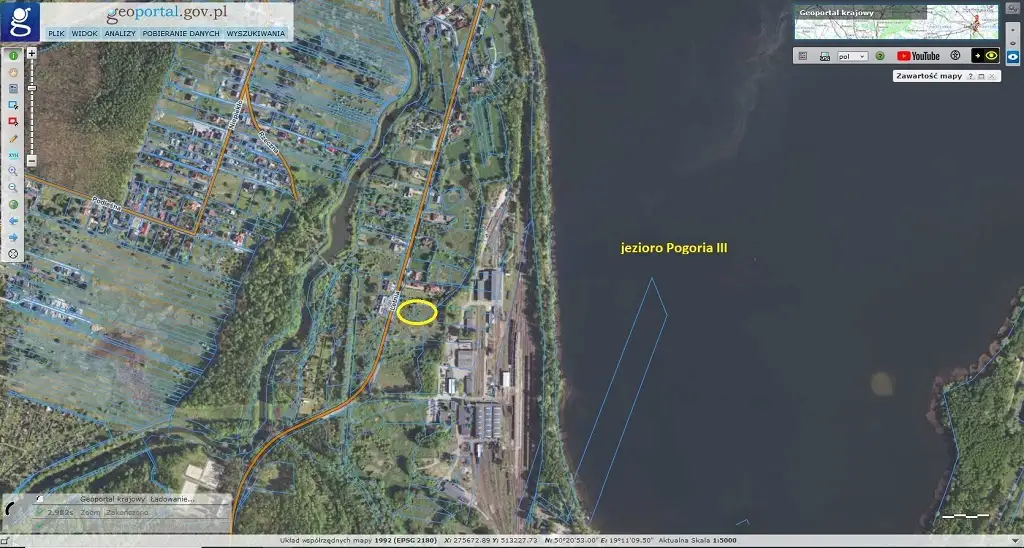Open the PLIK menu
1024x548 pixels.
[56, 33]
